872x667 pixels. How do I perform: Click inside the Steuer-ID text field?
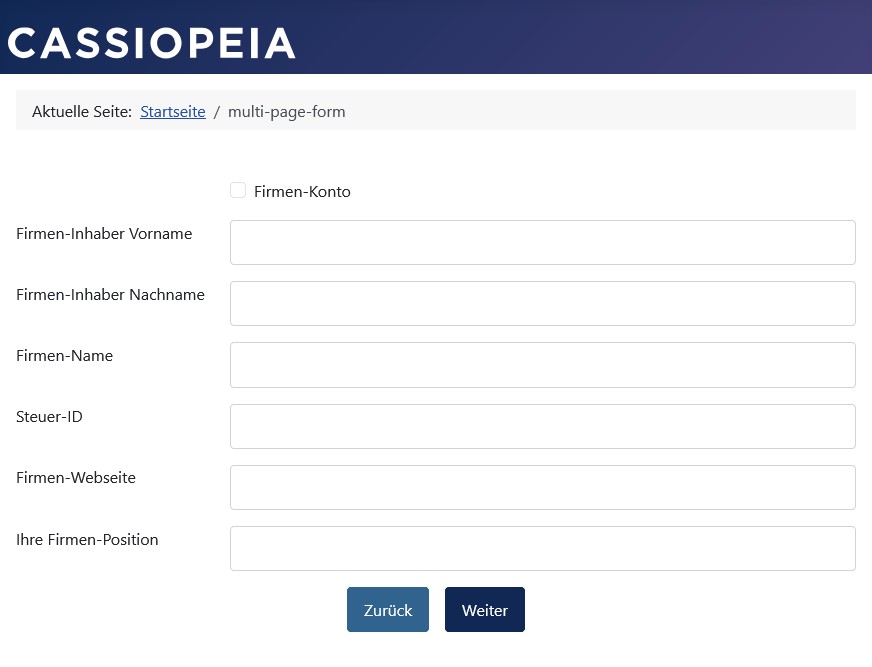coord(542,427)
